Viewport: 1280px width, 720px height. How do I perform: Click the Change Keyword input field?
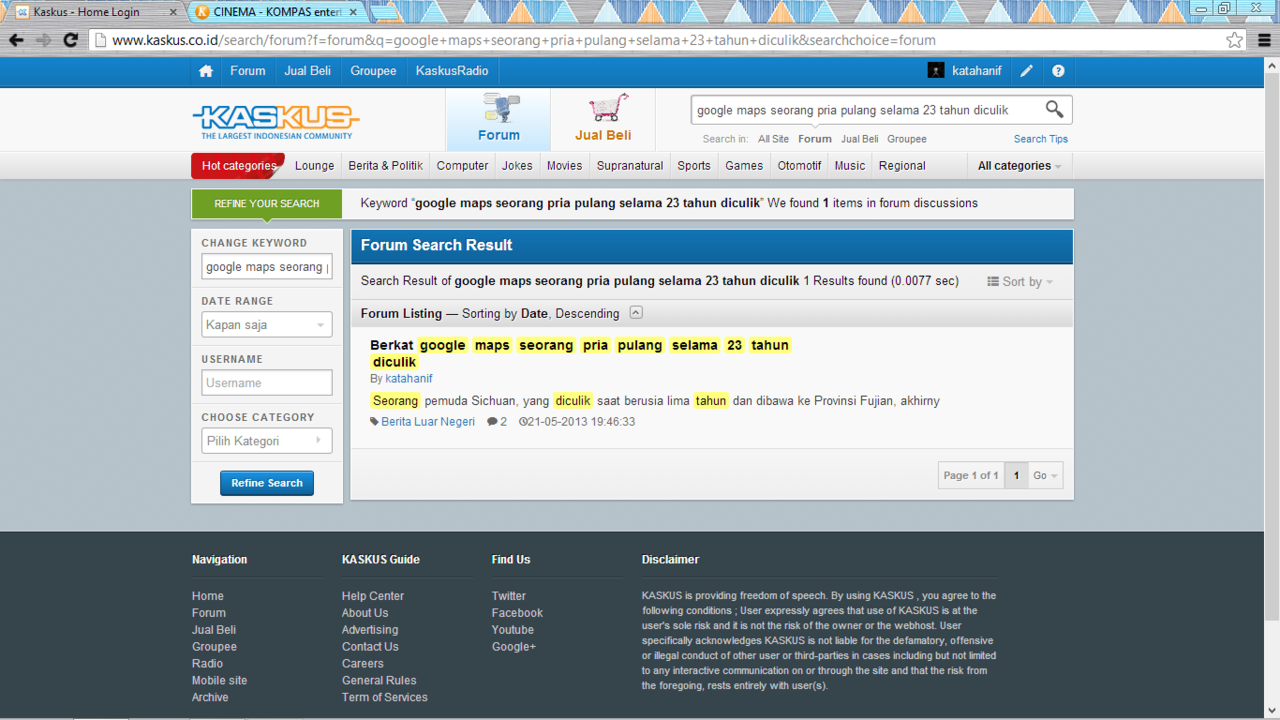tap(267, 267)
